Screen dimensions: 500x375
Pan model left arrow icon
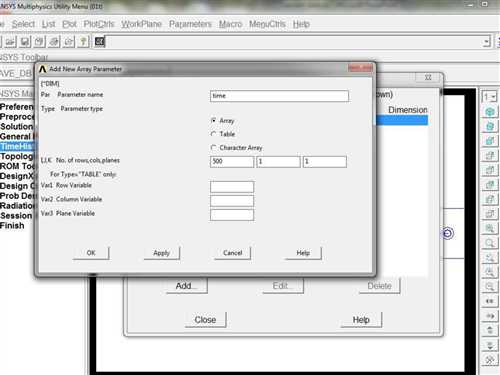pyautogui.click(x=490, y=301)
